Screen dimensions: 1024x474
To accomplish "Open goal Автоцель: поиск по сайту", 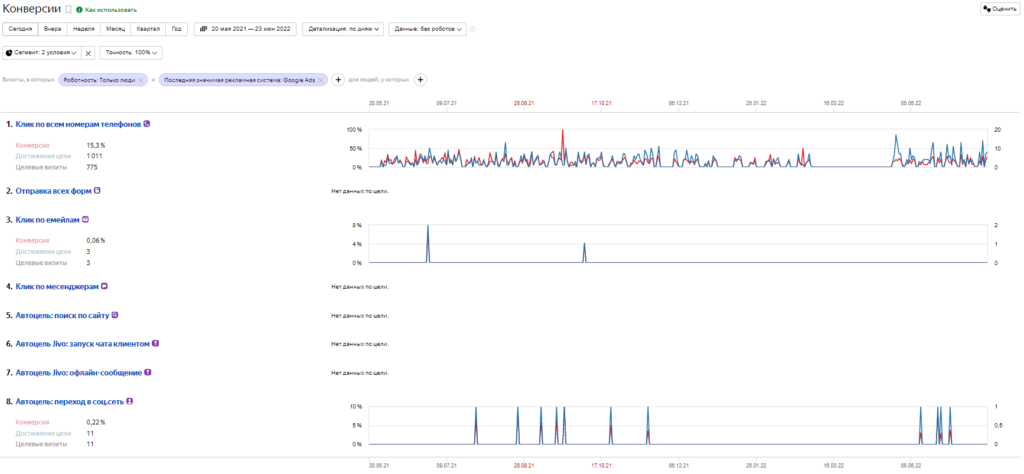I will (x=63, y=315).
